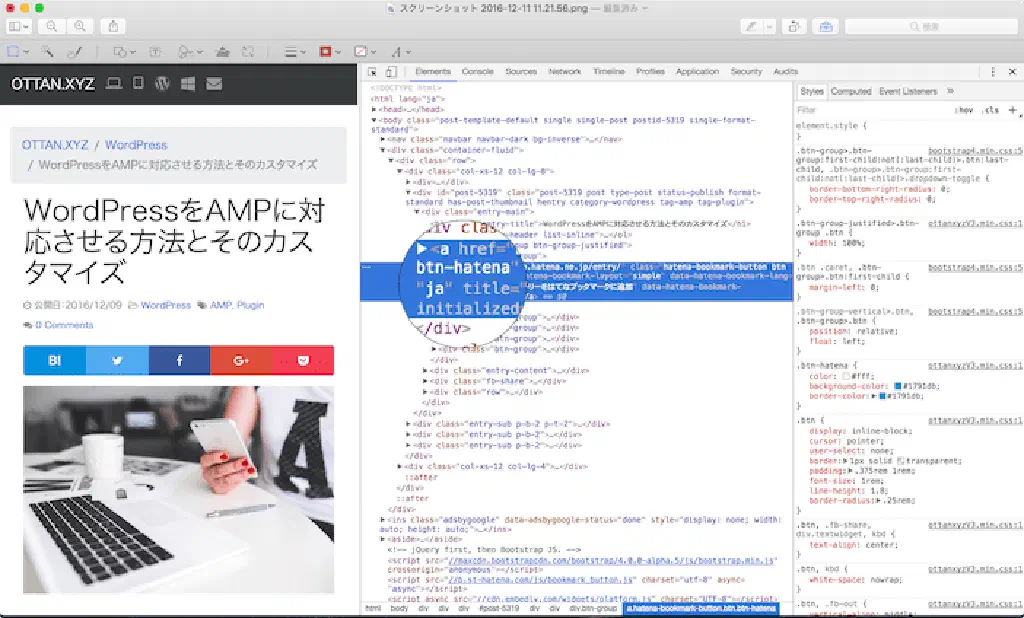
Task: Open the selection tool dropdown
Action: pos(18,51)
